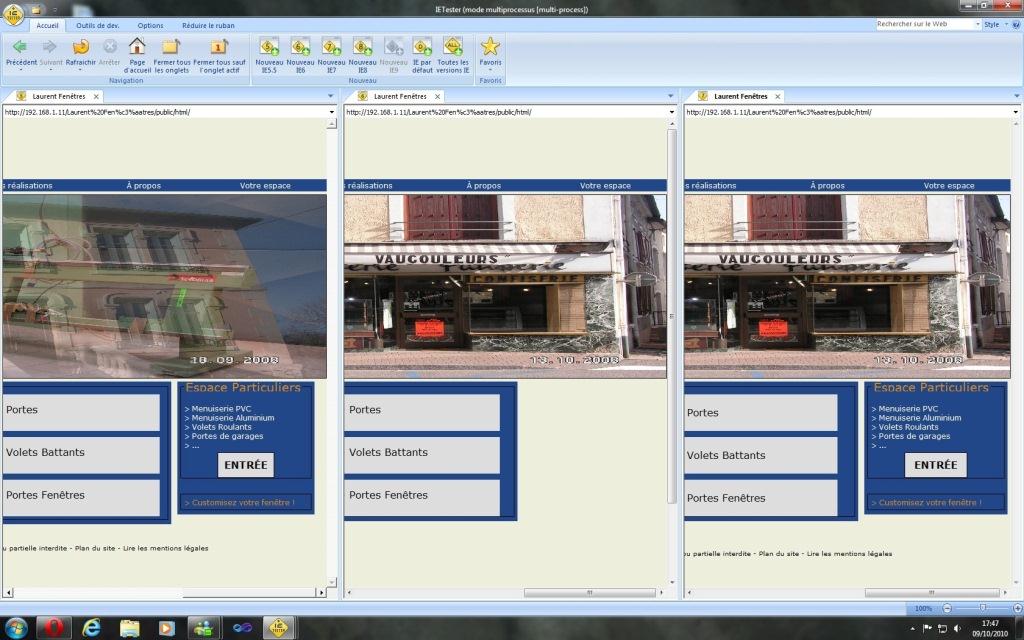Open Windows Live Messenger taskbar icon
The width and height of the screenshot is (1024, 640).
click(204, 628)
